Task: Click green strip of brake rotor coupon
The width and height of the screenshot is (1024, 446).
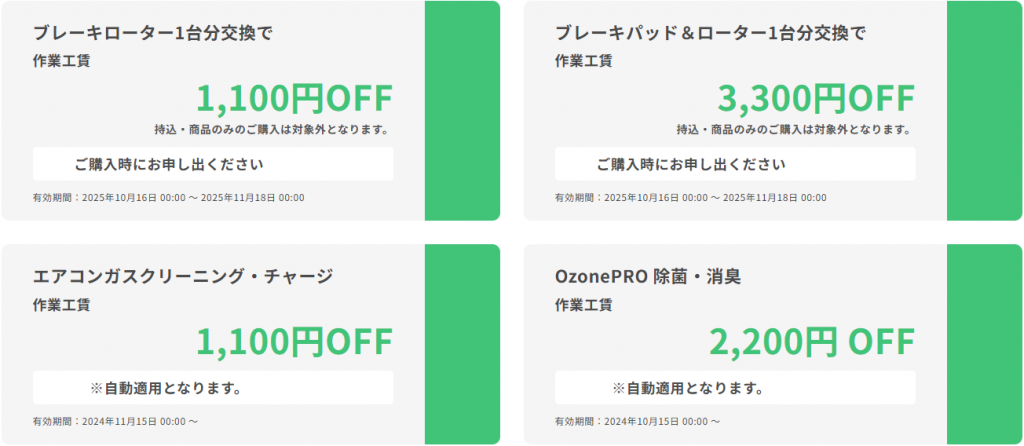Action: pyautogui.click(x=462, y=111)
